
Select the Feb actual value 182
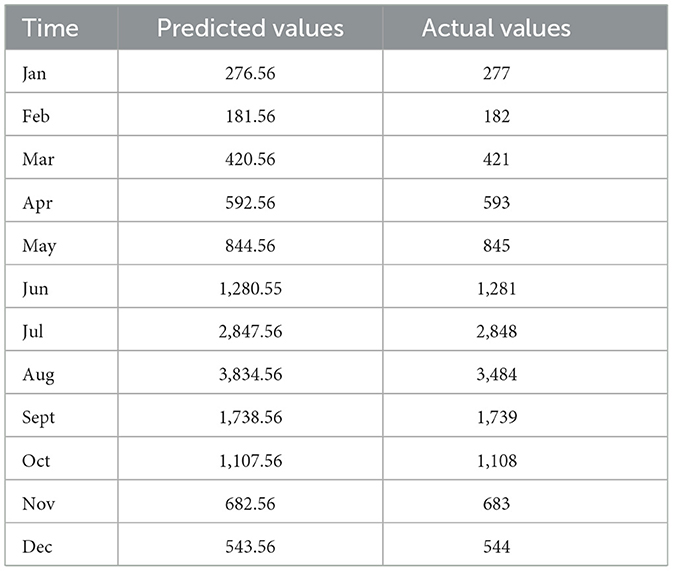tap(496, 117)
